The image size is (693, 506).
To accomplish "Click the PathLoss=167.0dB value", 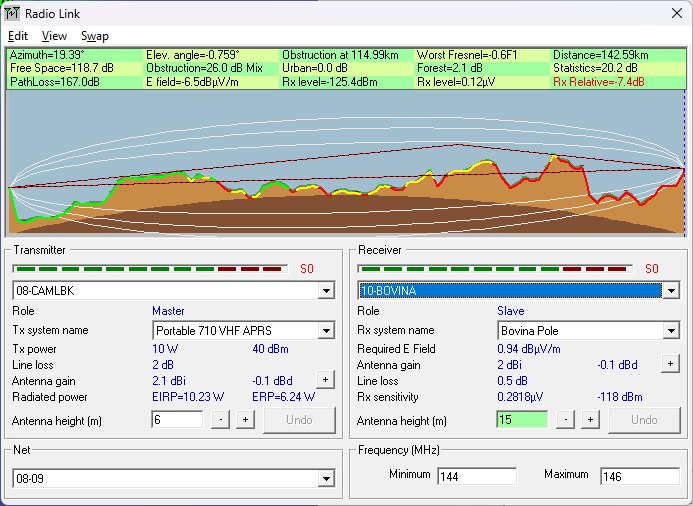I will click(x=55, y=82).
